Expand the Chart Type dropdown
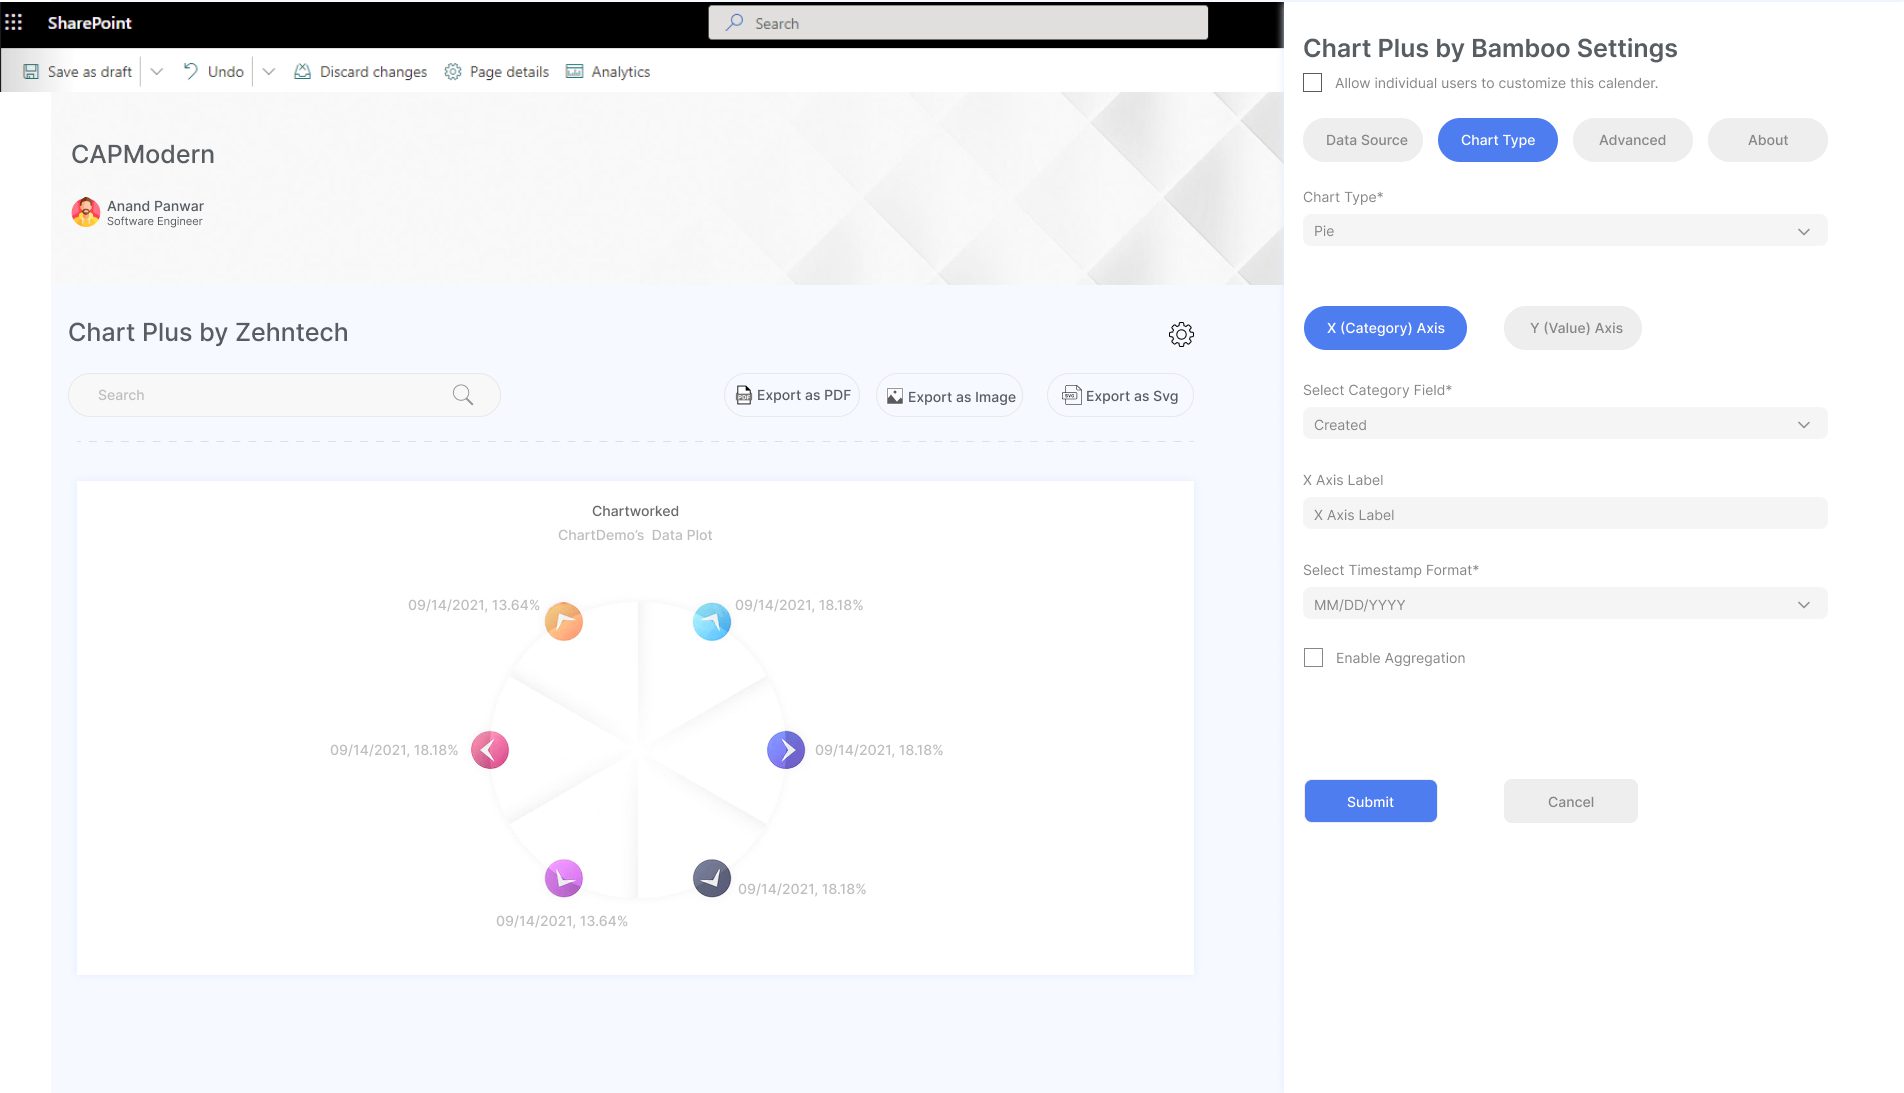1904x1093 pixels. click(1564, 231)
